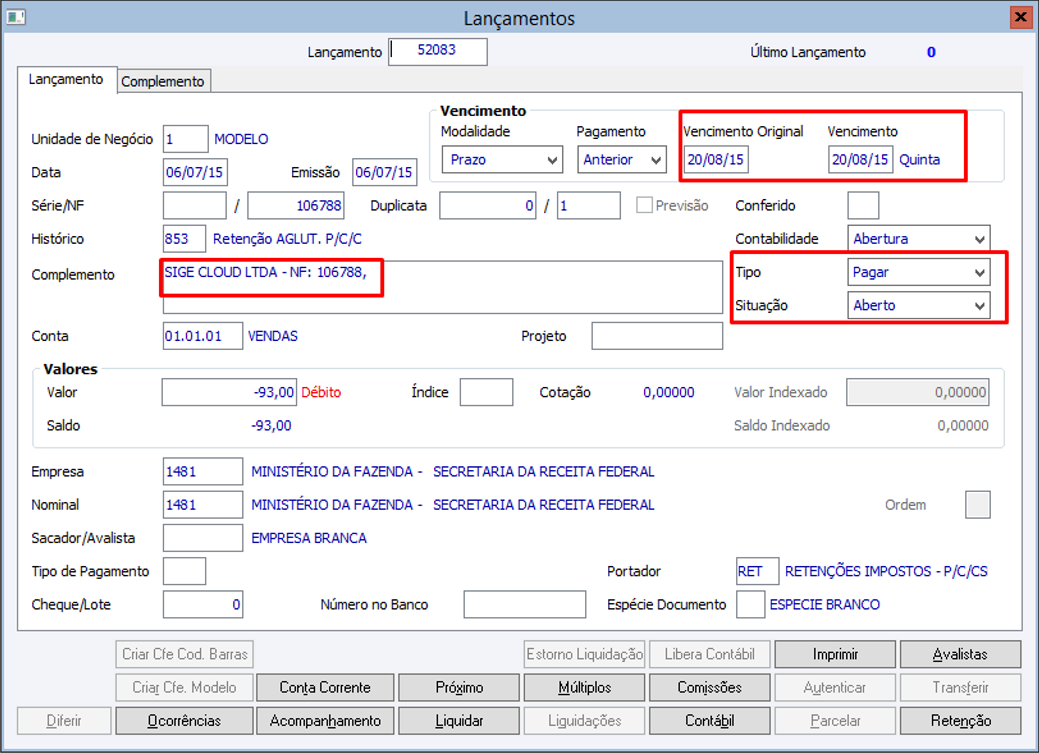Click the disabled Criar Cfe. Modelo button
Viewport: 1039px width, 753px height.
184,687
